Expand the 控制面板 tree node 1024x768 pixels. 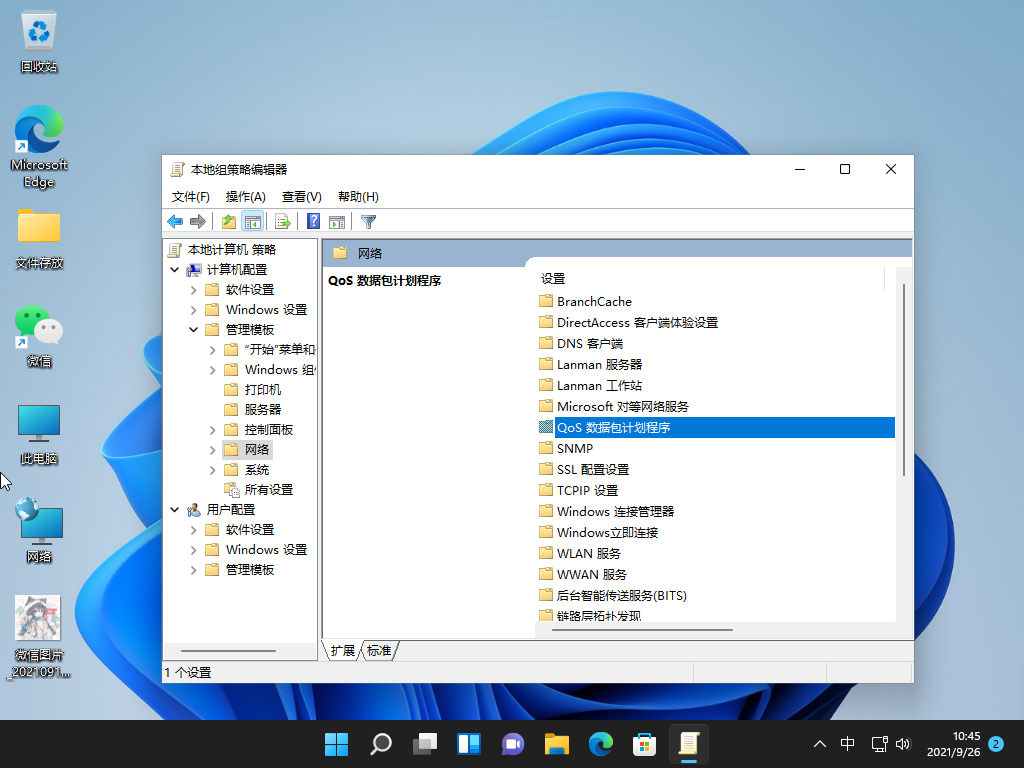point(212,429)
